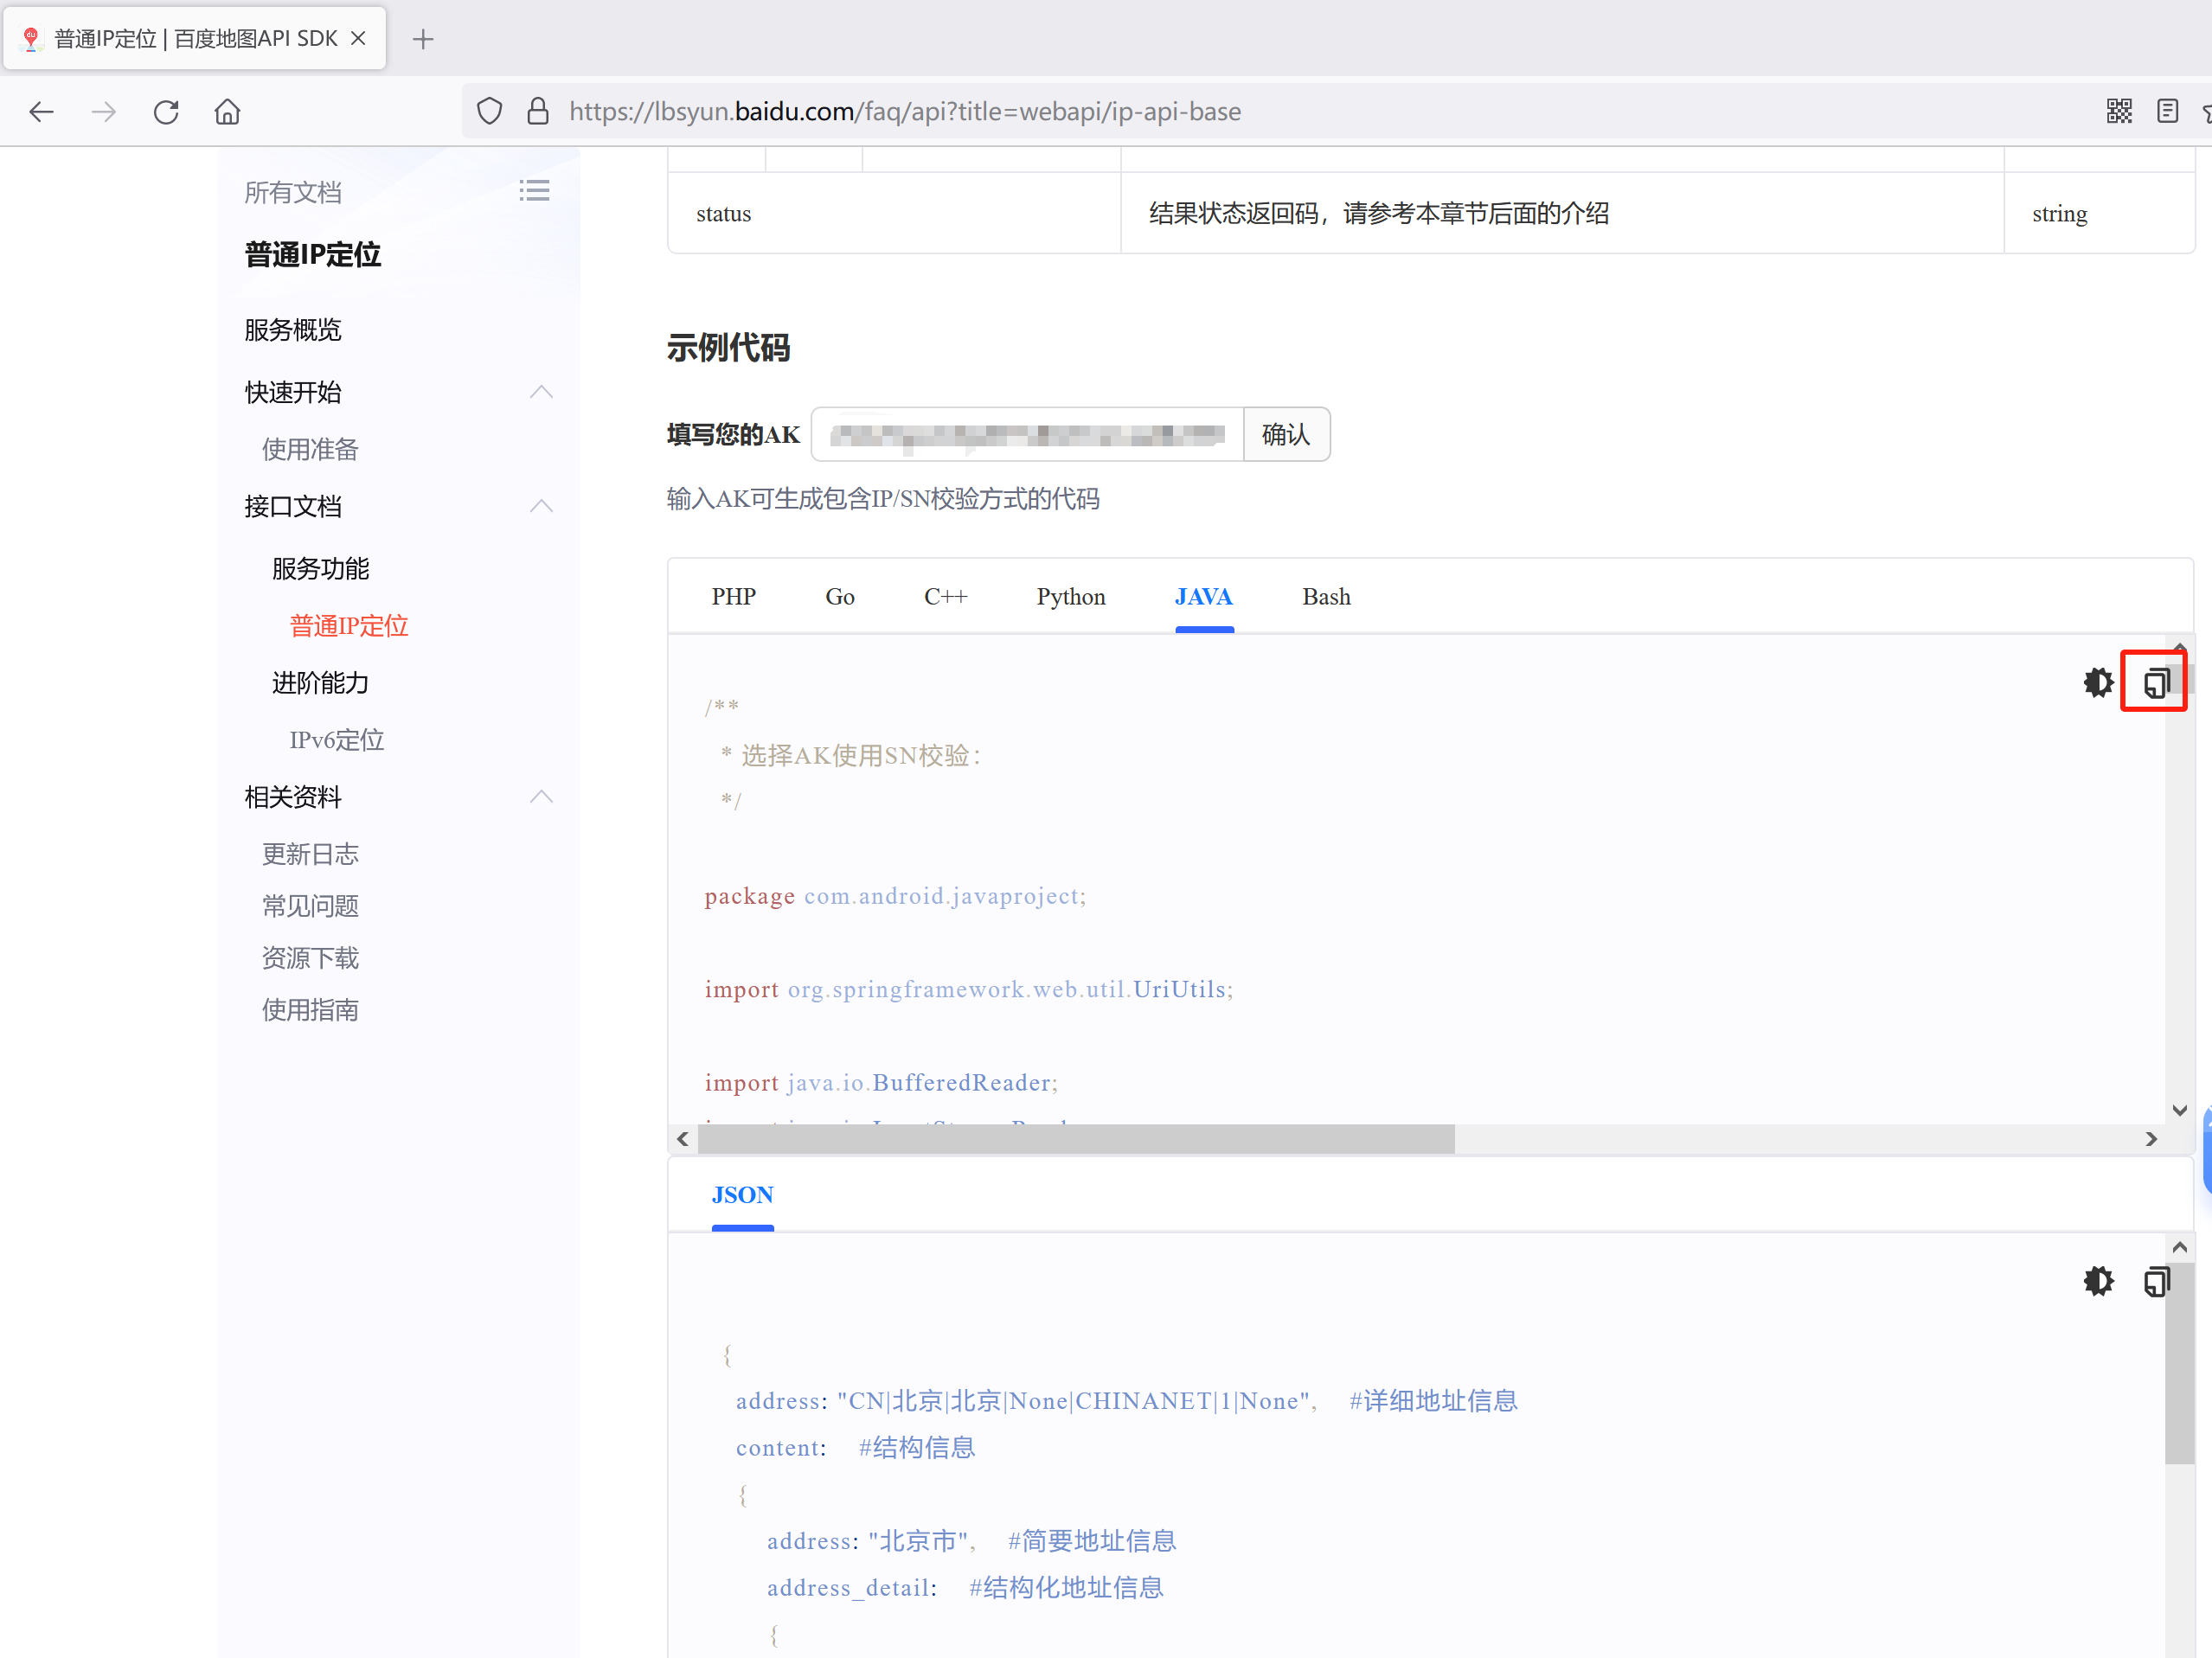
Task: Collapse the 接口文档 section
Action: [541, 506]
